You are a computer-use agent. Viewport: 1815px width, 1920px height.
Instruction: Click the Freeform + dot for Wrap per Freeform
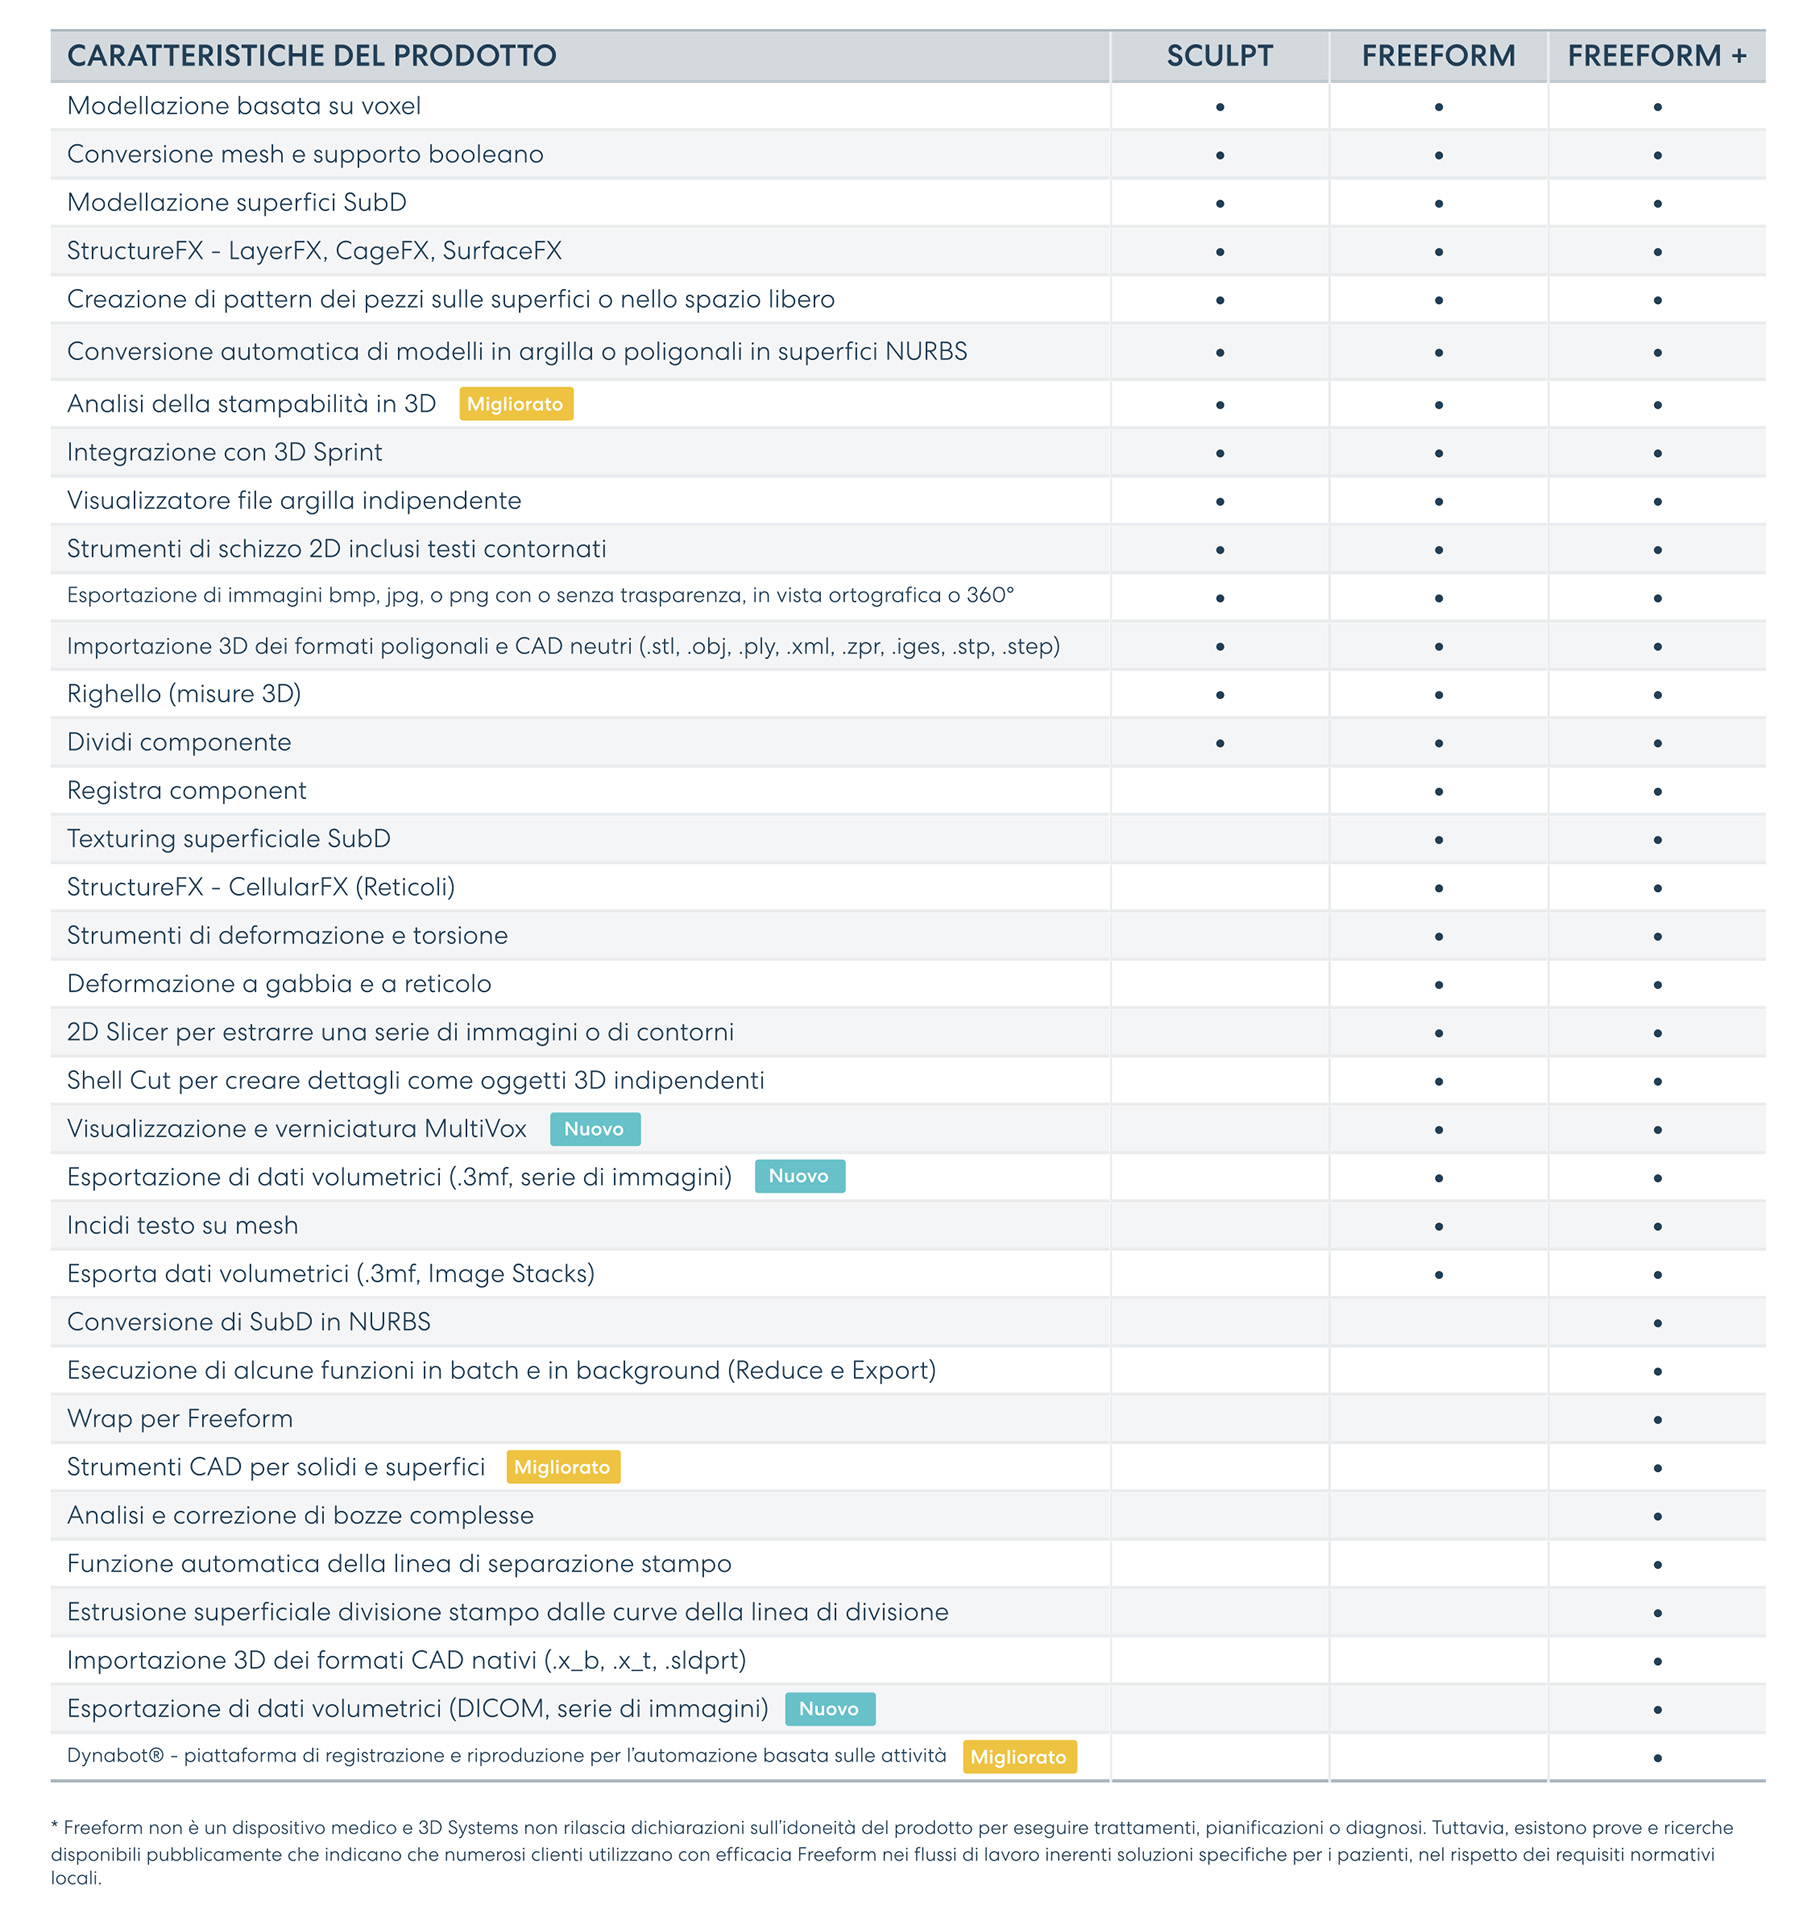pyautogui.click(x=1657, y=1420)
